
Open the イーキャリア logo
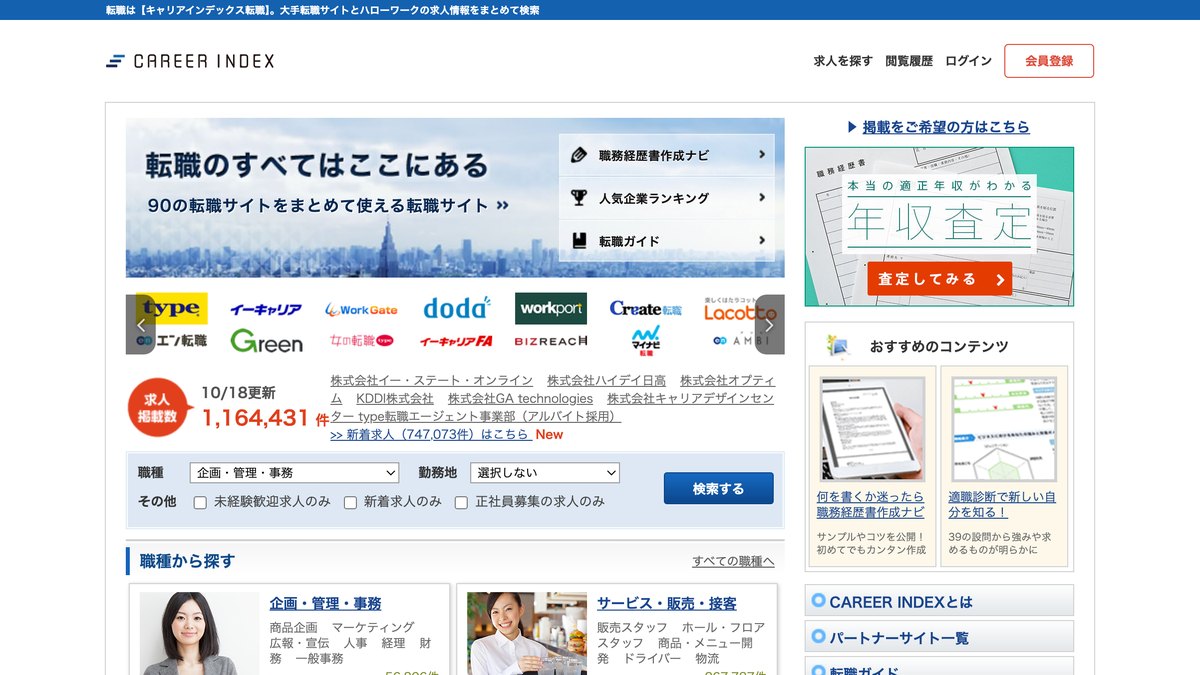coord(265,310)
